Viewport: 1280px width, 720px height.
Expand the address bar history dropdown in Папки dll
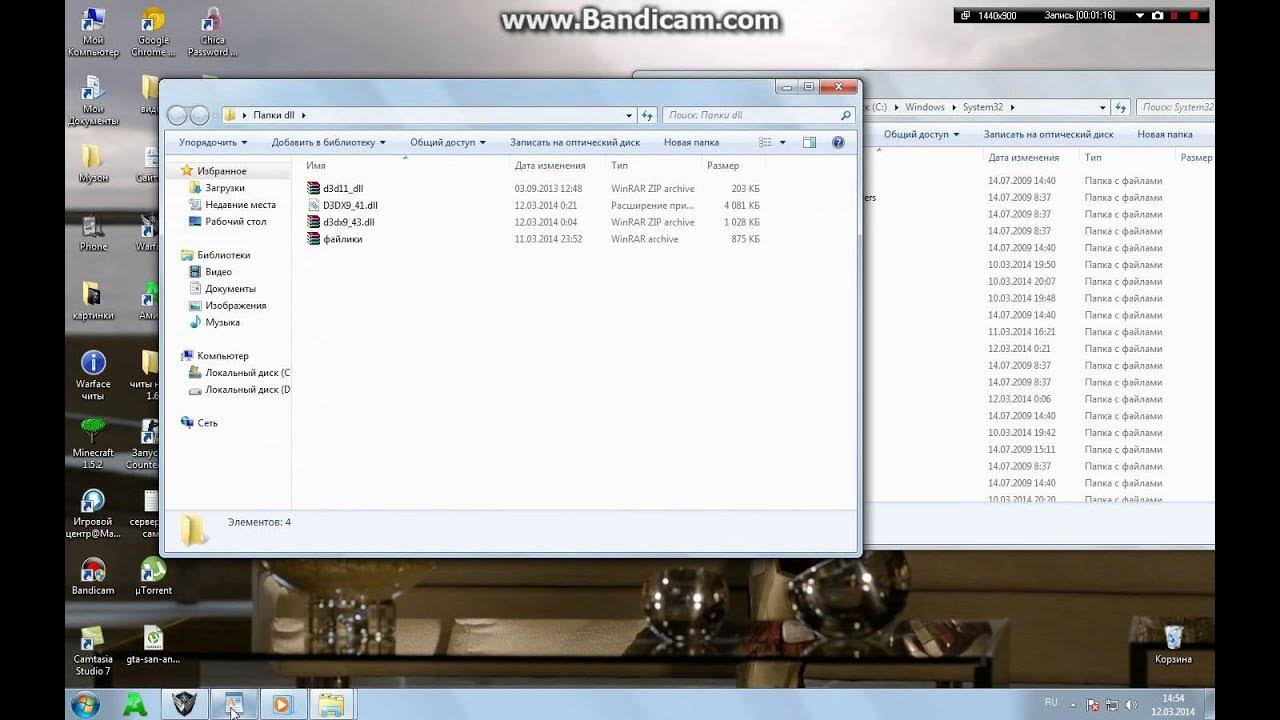pos(629,115)
